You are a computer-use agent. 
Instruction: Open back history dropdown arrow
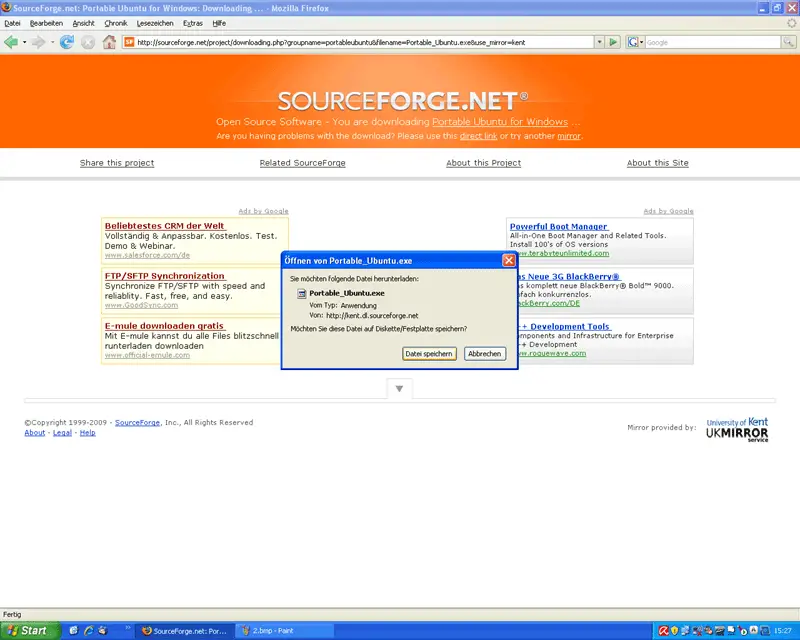click(24, 42)
